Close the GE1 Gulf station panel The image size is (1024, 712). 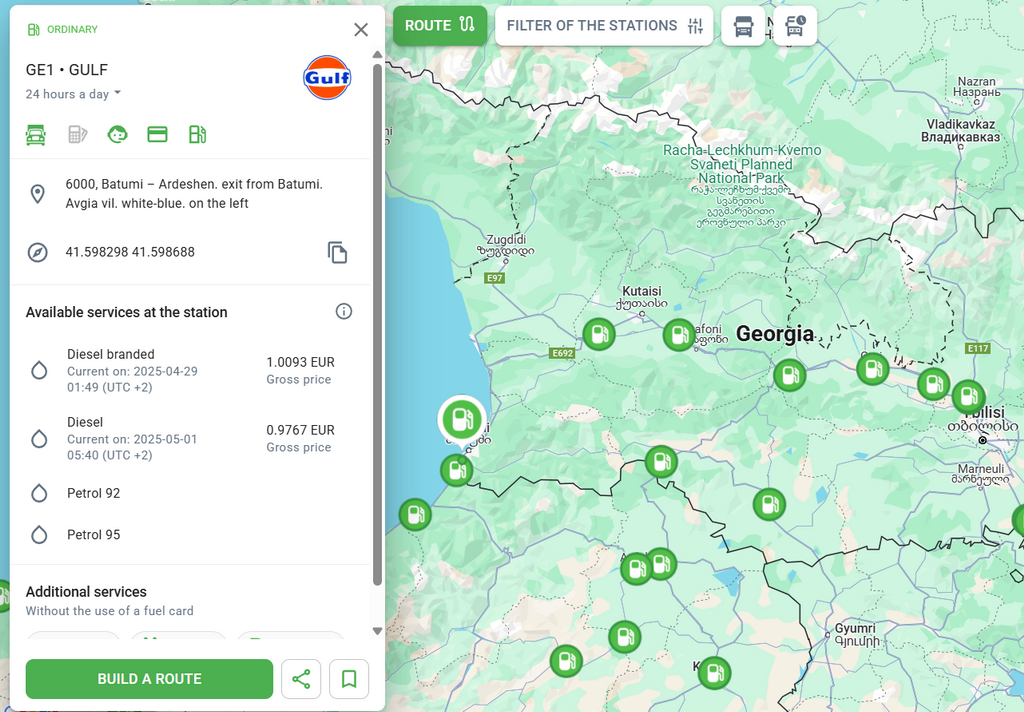pos(360,29)
